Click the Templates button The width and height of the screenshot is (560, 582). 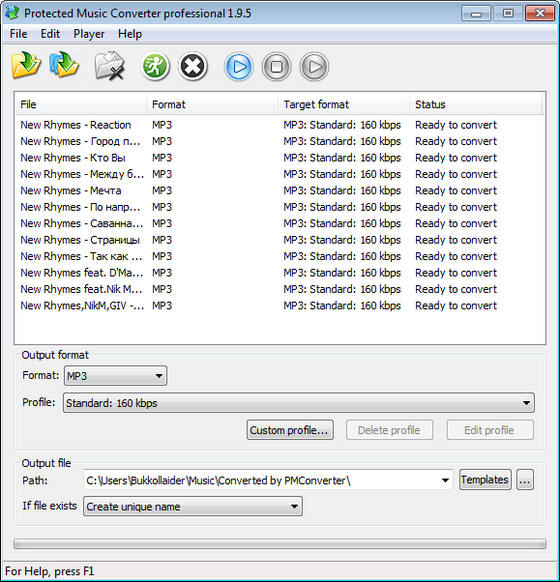pos(485,480)
